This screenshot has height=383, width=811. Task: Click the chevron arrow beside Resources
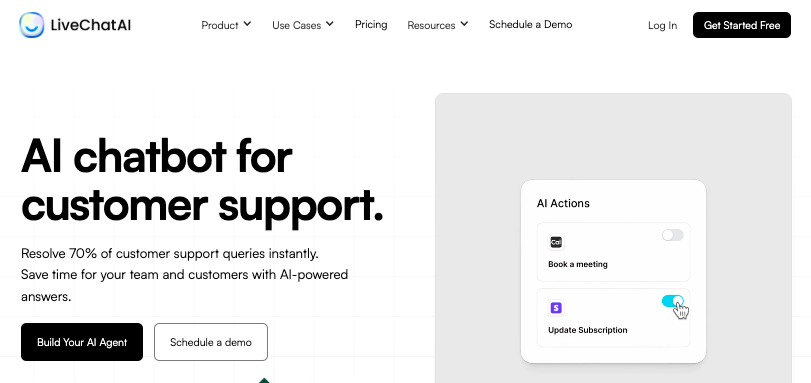click(x=464, y=24)
